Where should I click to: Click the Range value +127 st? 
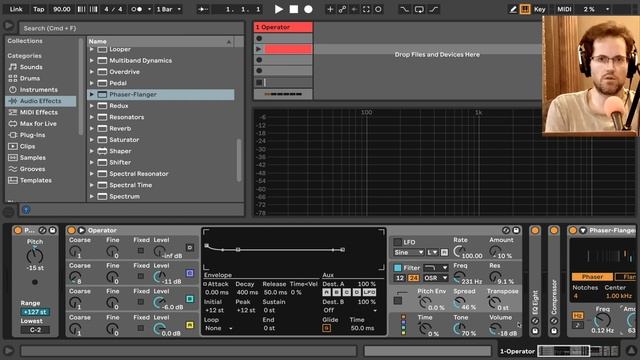pyautogui.click(x=35, y=312)
